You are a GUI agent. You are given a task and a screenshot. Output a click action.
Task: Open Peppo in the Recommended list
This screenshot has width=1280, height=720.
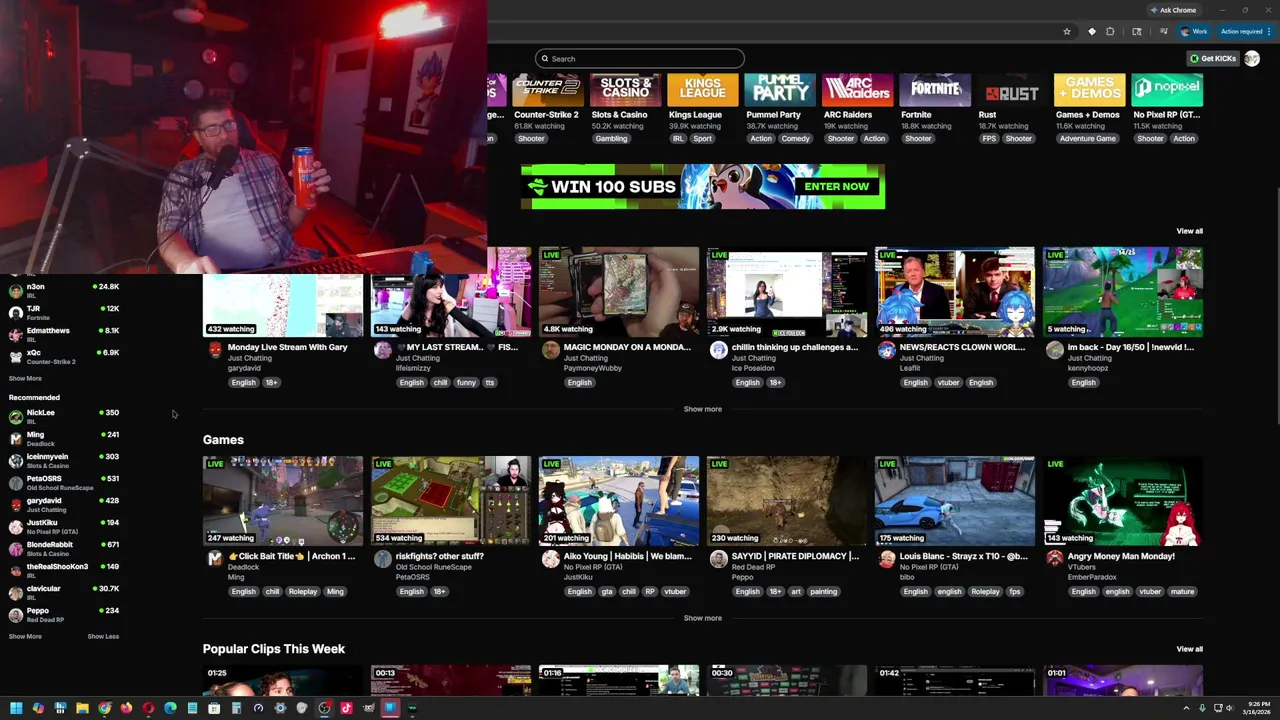64,614
